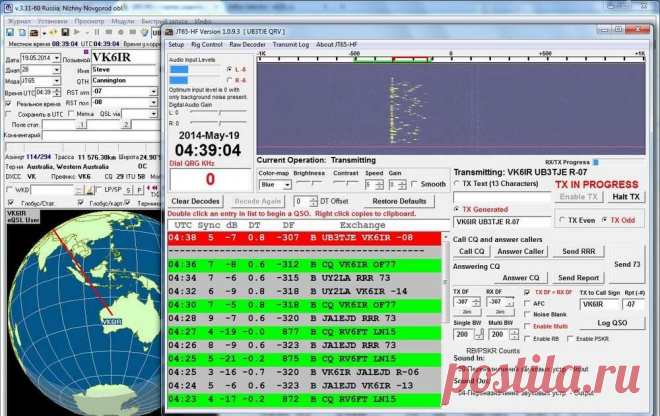Click the Halt TX button
Image resolution: width=660 pixels, height=416 pixels.
click(x=626, y=197)
